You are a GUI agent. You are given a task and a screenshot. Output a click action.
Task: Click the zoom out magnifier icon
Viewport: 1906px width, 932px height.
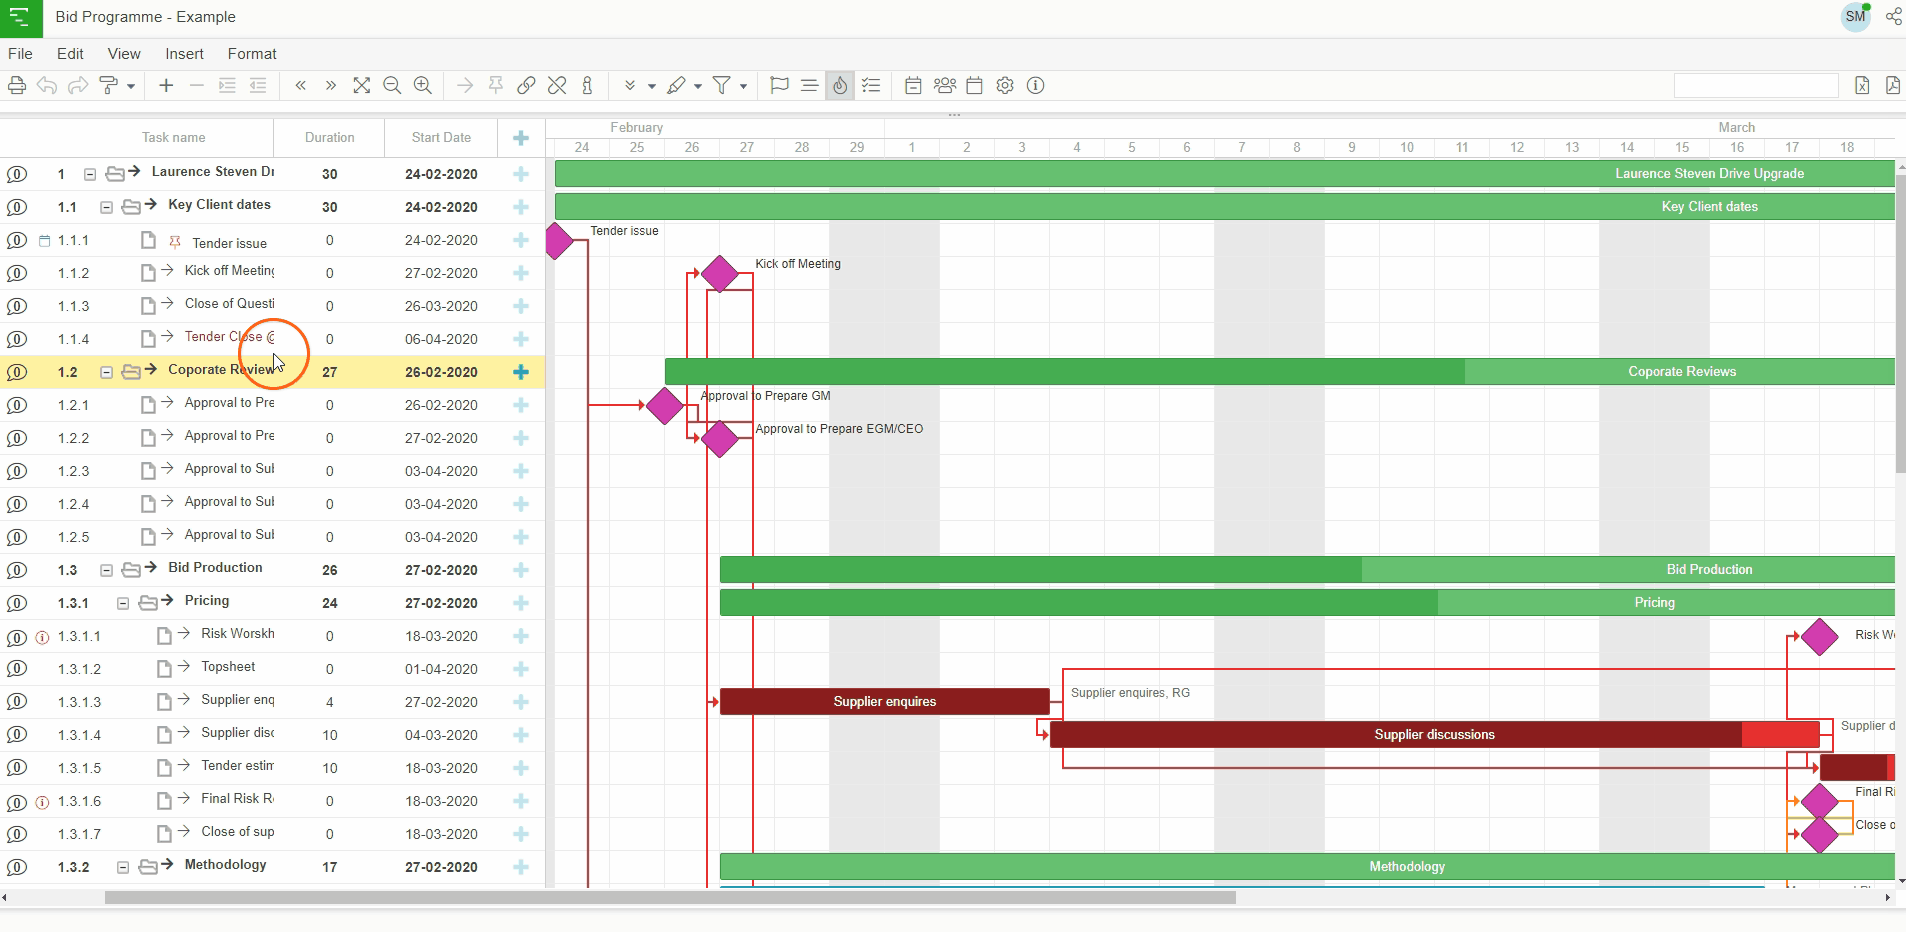click(x=392, y=86)
